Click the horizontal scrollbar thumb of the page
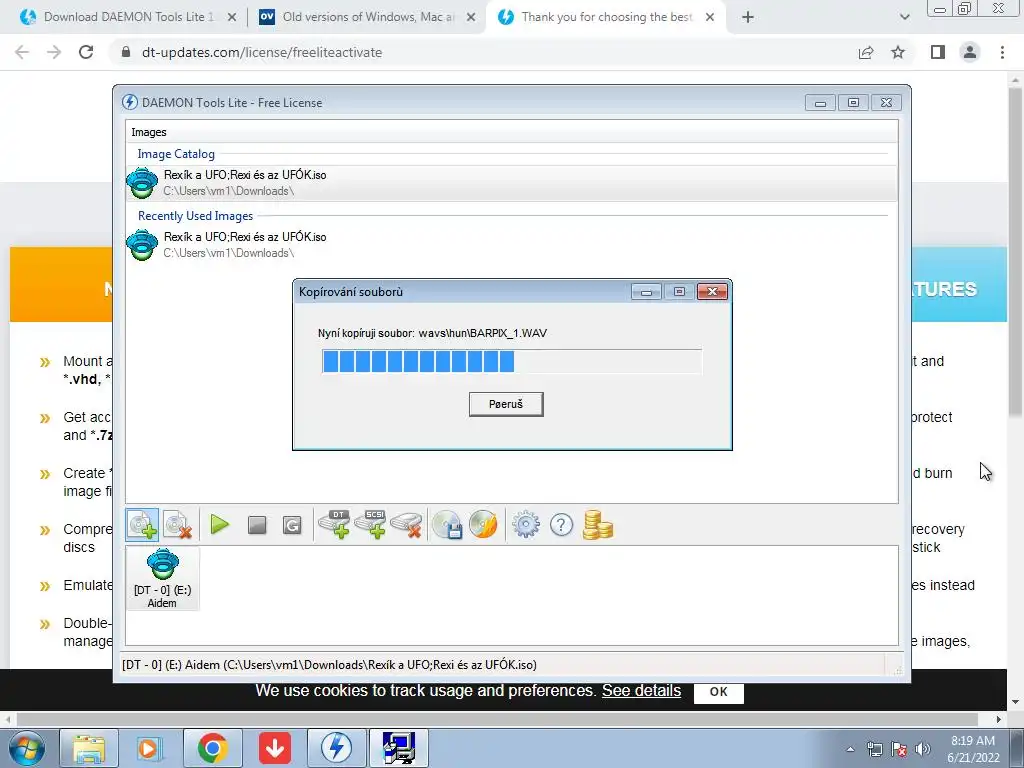 (496, 719)
